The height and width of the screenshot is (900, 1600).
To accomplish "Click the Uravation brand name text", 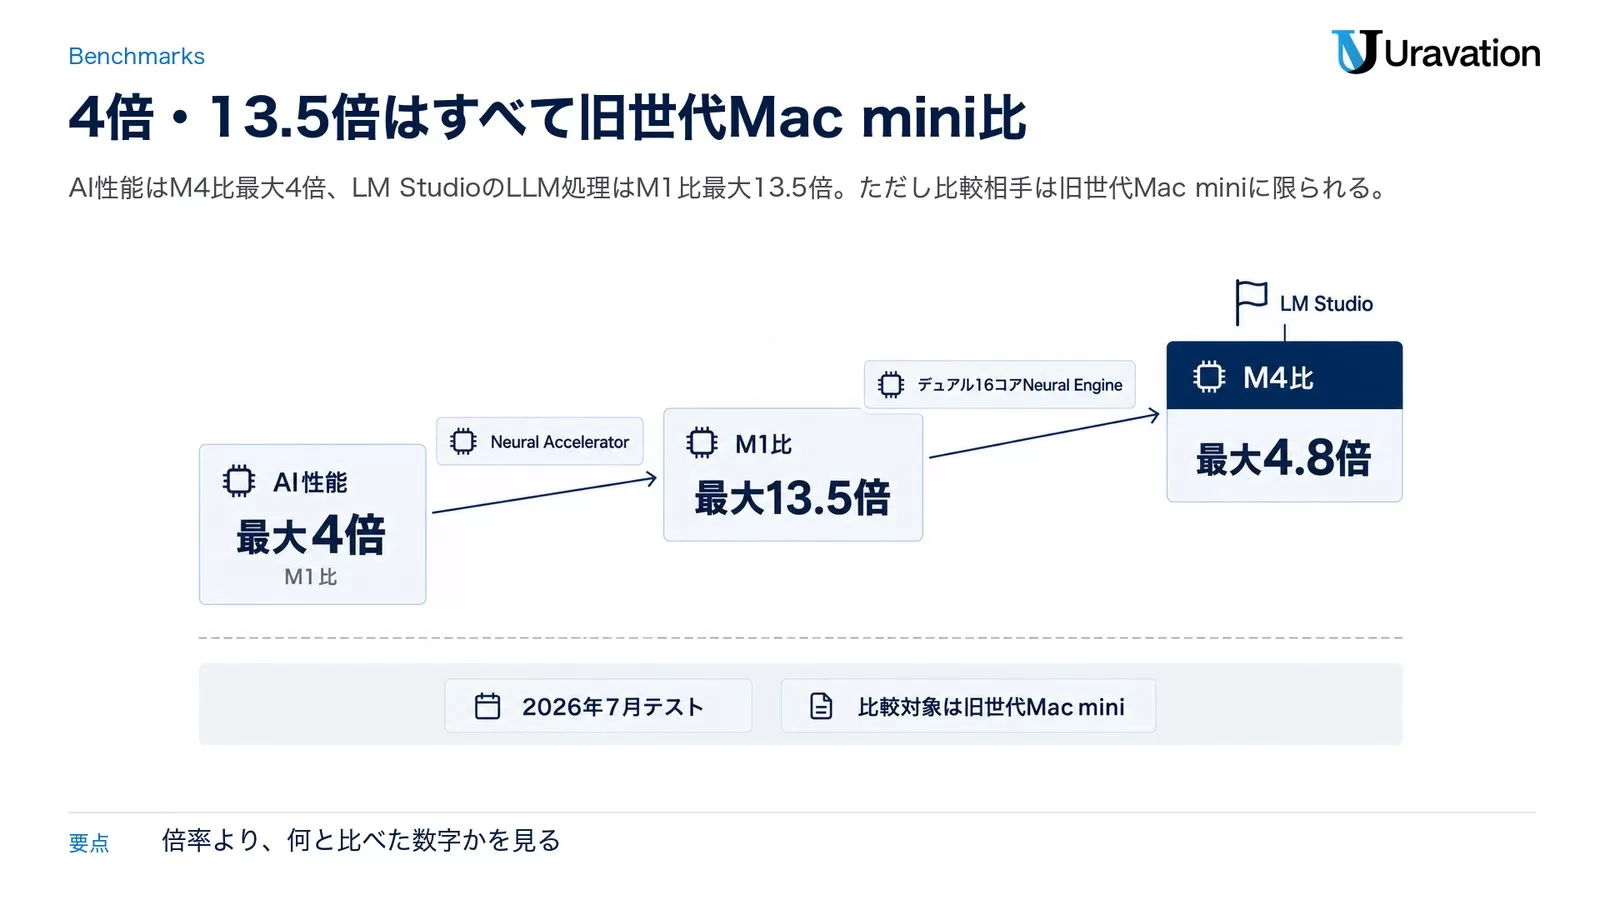I will coord(1462,53).
